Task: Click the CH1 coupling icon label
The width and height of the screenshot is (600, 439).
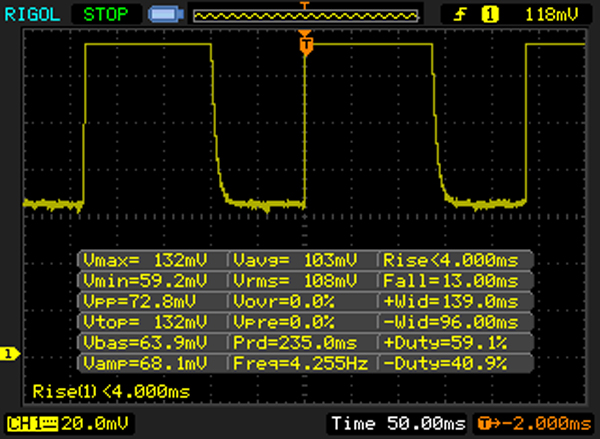Action: (32, 424)
